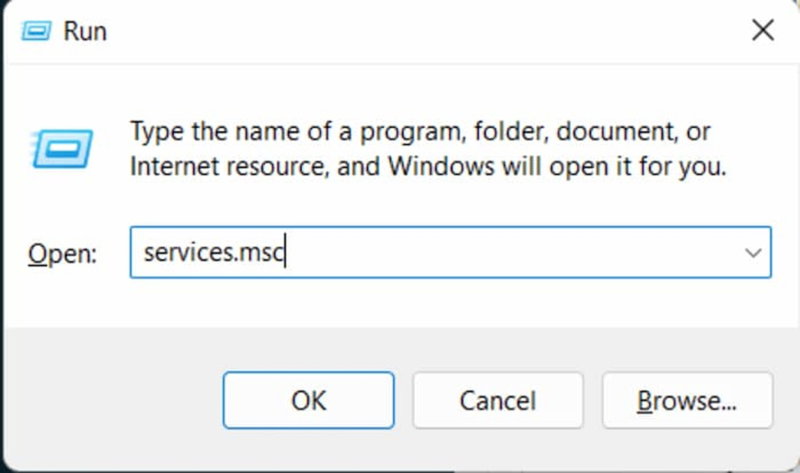The height and width of the screenshot is (473, 800).
Task: Open the Browse... file picker
Action: coord(687,401)
